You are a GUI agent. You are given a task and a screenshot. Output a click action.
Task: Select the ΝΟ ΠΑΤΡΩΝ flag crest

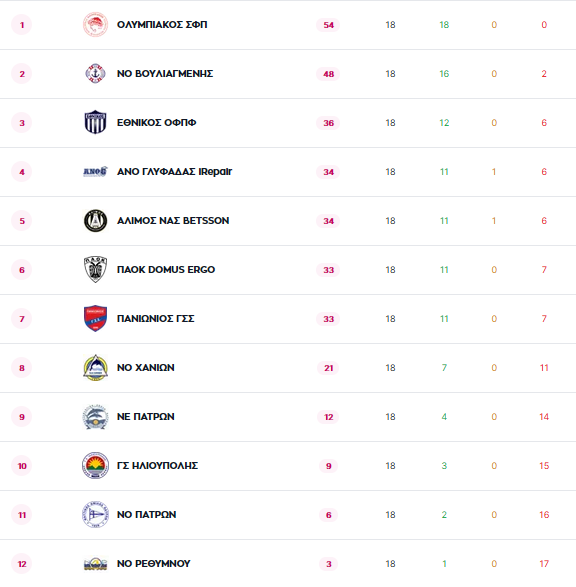coord(95,515)
